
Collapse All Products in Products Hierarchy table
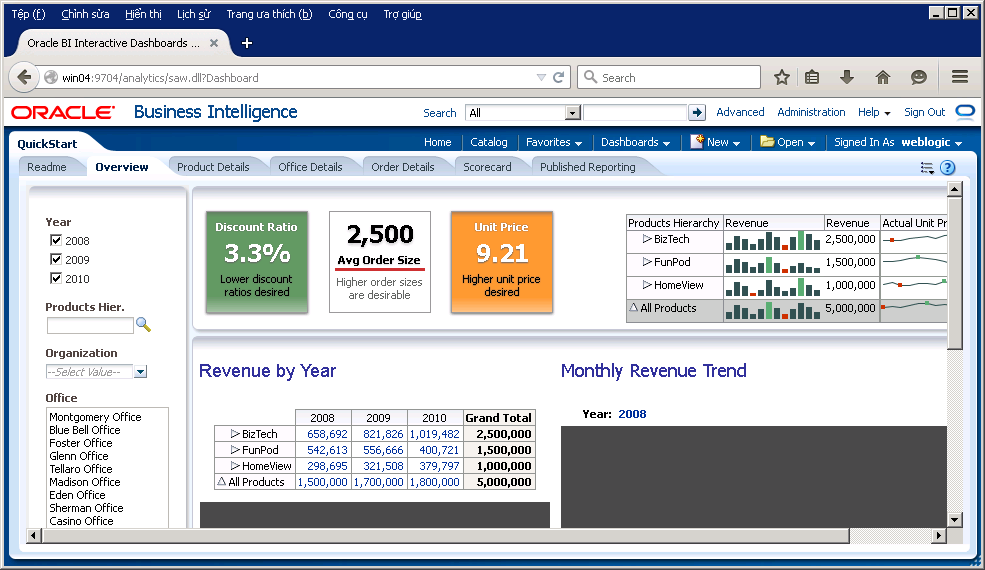[633, 307]
